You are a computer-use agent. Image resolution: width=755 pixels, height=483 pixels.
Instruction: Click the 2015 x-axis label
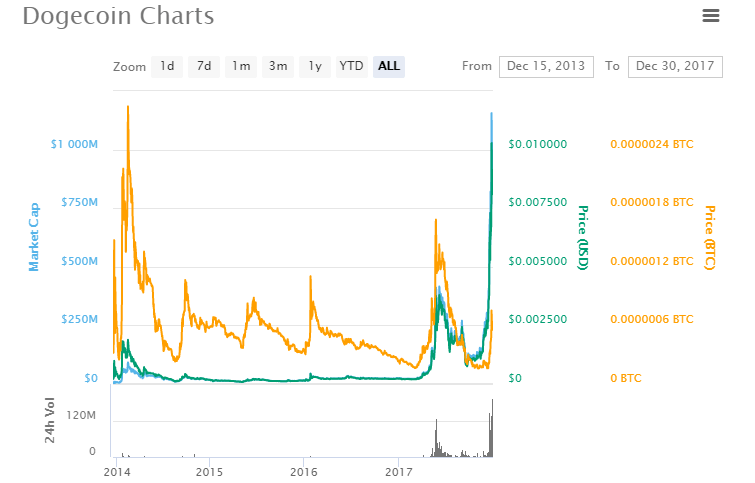[209, 472]
